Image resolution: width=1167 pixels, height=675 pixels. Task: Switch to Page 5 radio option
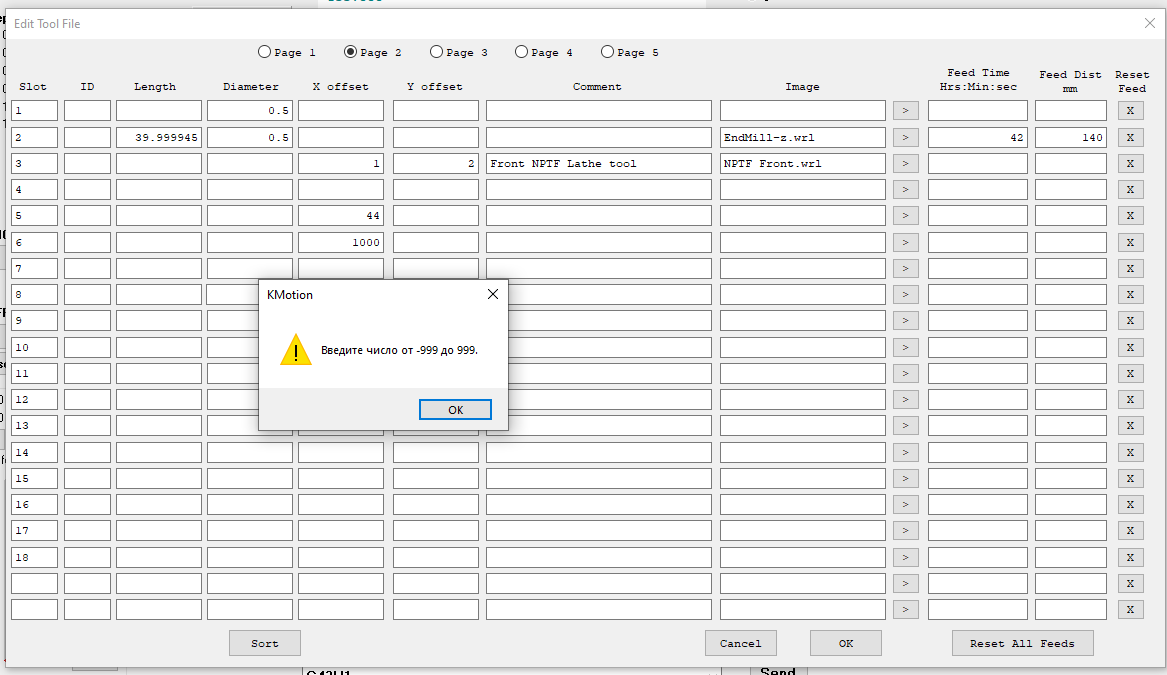tap(608, 52)
